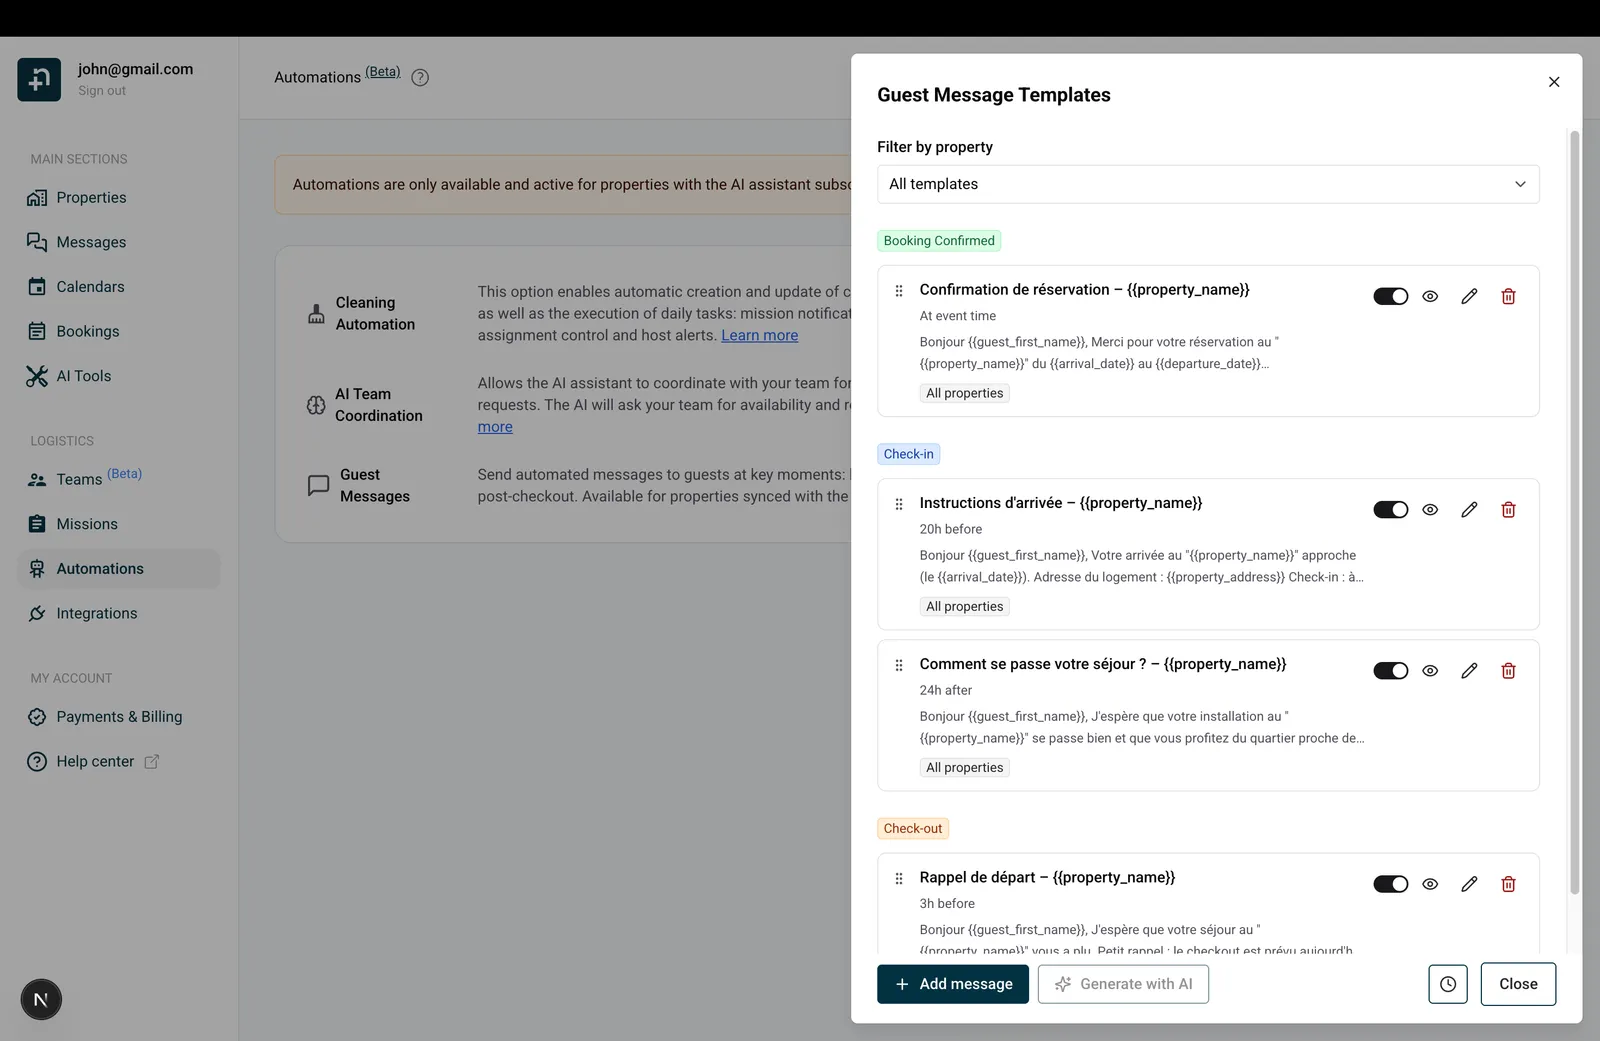Image resolution: width=1600 pixels, height=1041 pixels.
Task: Open the Help center link
Action: (119, 761)
